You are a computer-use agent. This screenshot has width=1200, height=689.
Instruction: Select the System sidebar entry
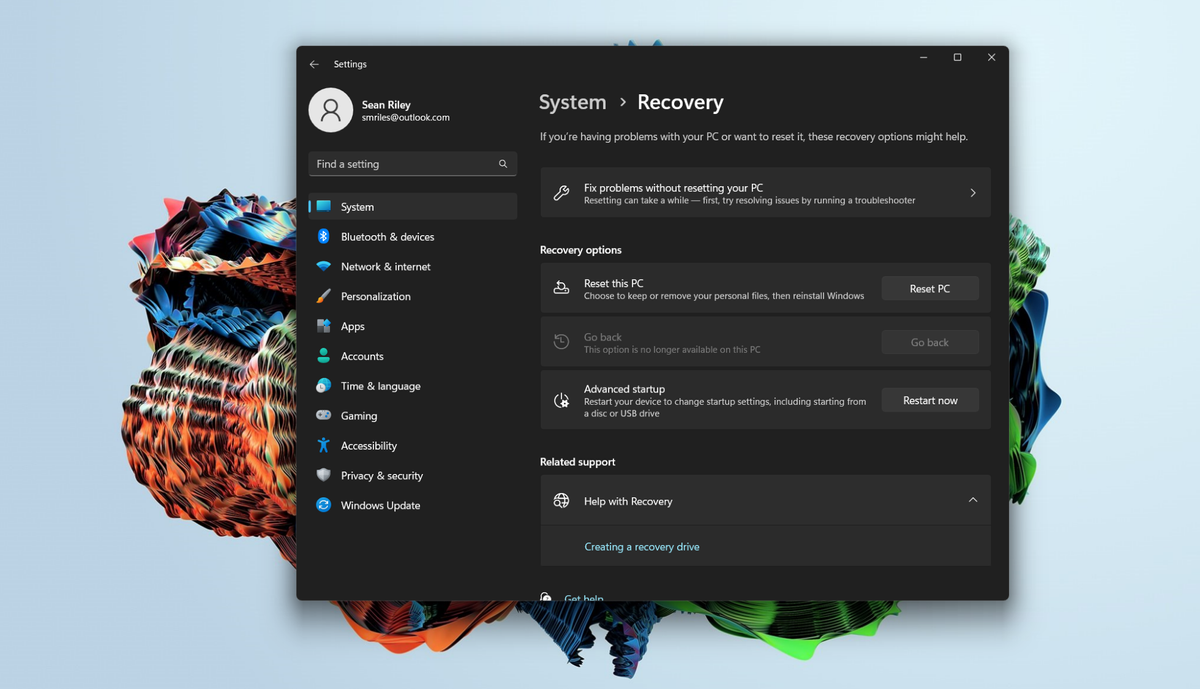click(356, 206)
